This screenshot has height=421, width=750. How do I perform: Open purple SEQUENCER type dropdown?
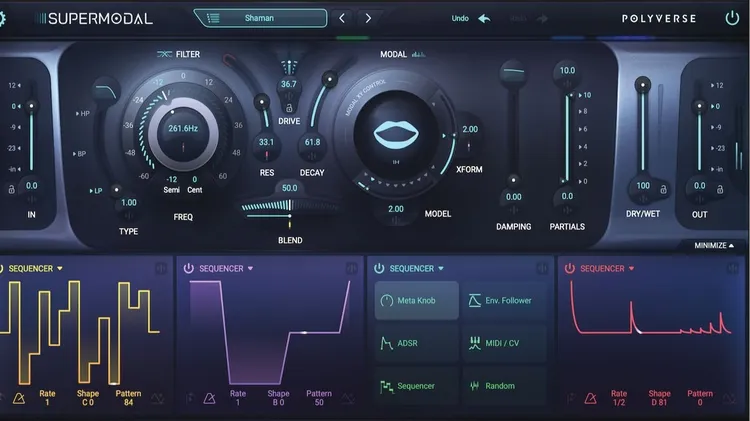pos(250,268)
